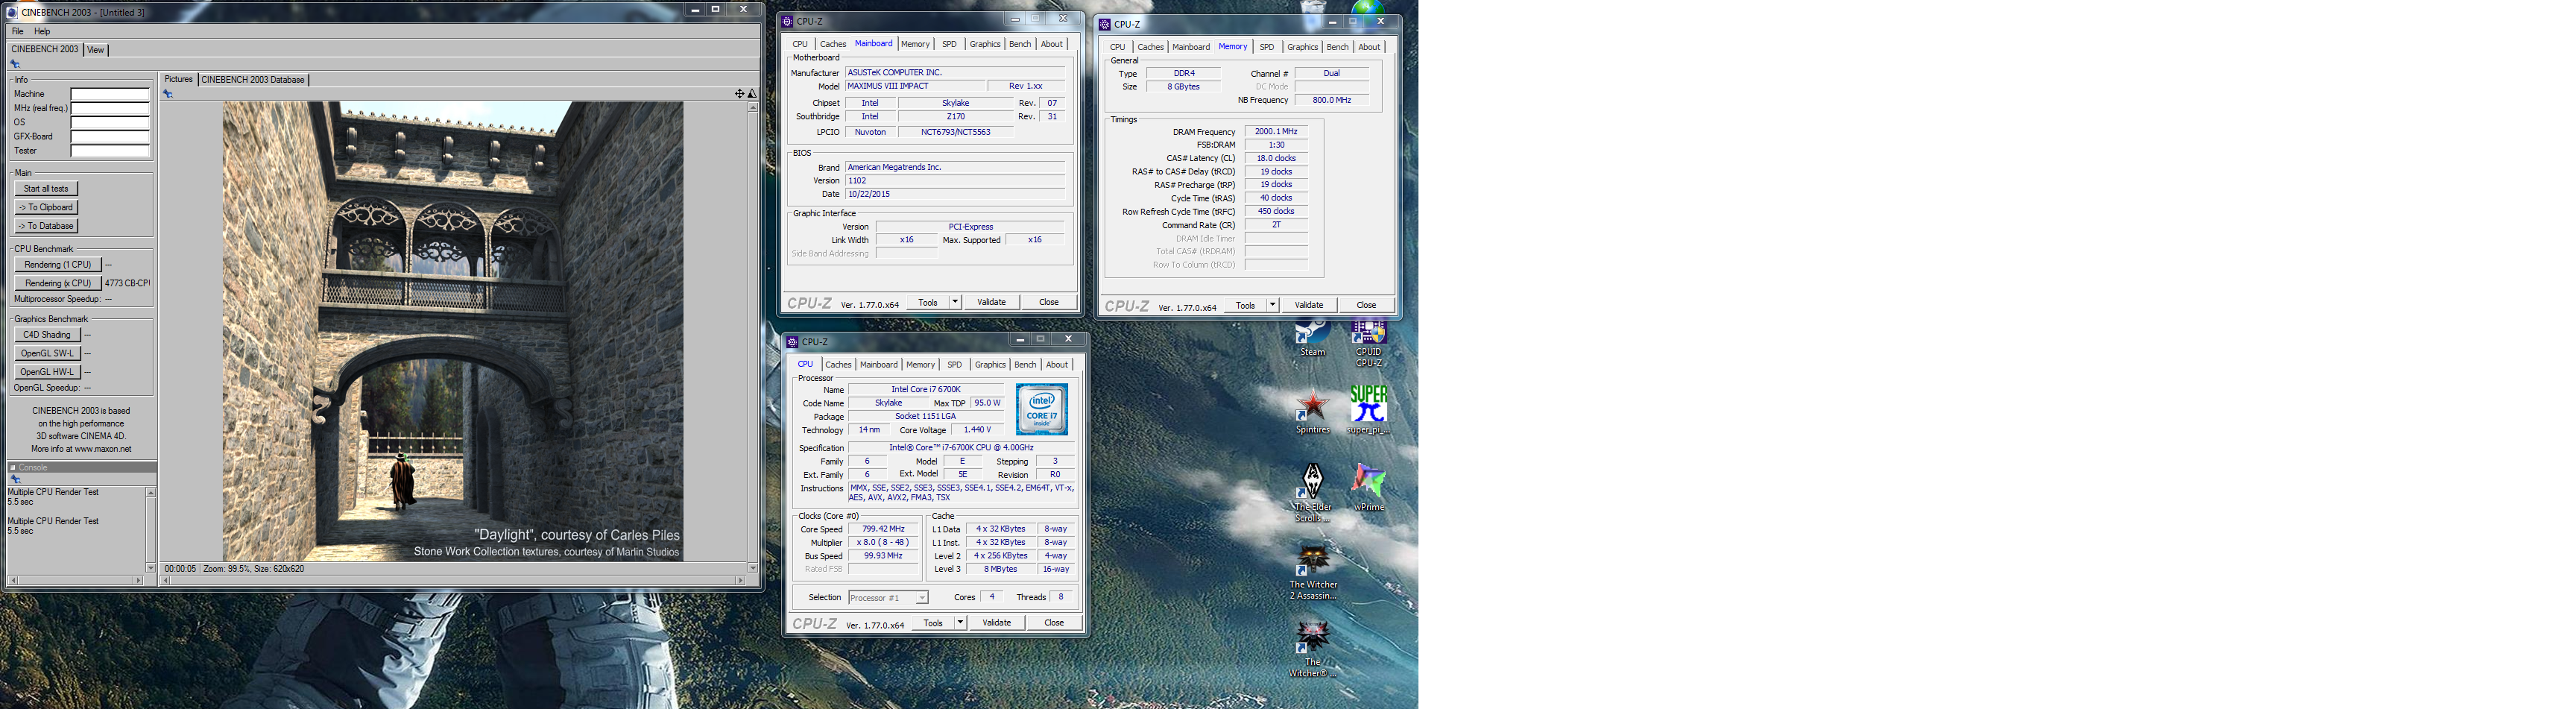Open The Witcher 3 desktop shortcut at the bottom
The width and height of the screenshot is (2576, 709).
click(x=1312, y=649)
